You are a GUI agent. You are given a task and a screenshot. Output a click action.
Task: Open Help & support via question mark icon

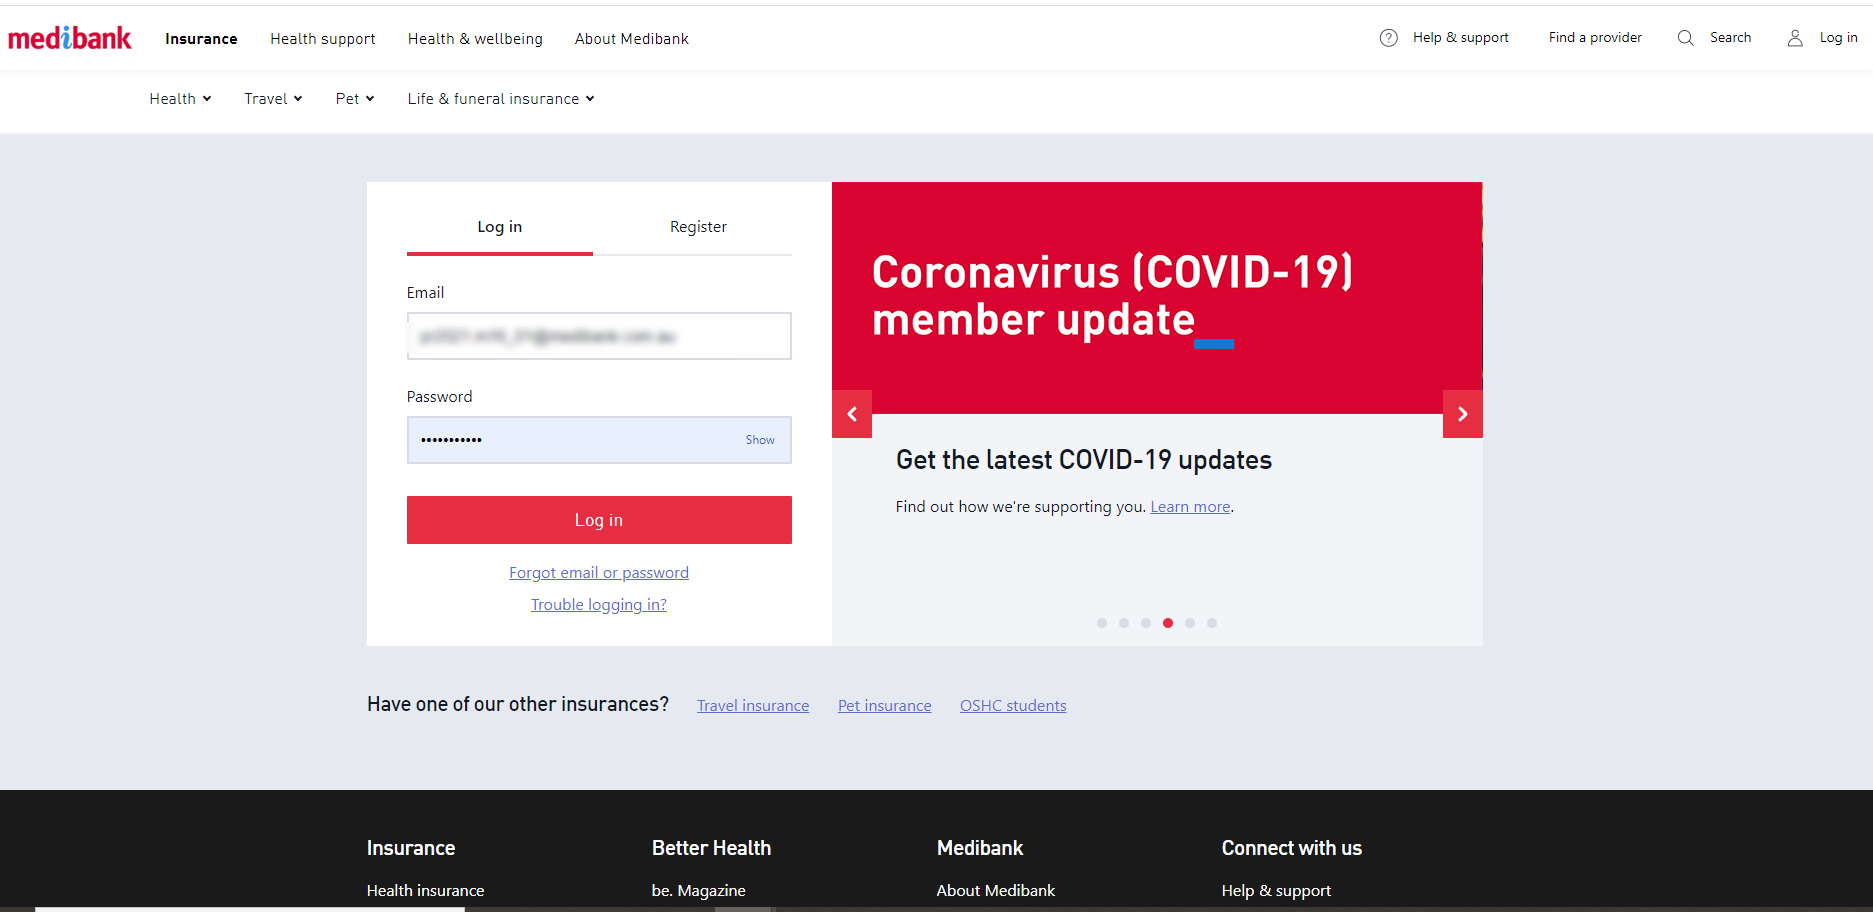[1388, 37]
